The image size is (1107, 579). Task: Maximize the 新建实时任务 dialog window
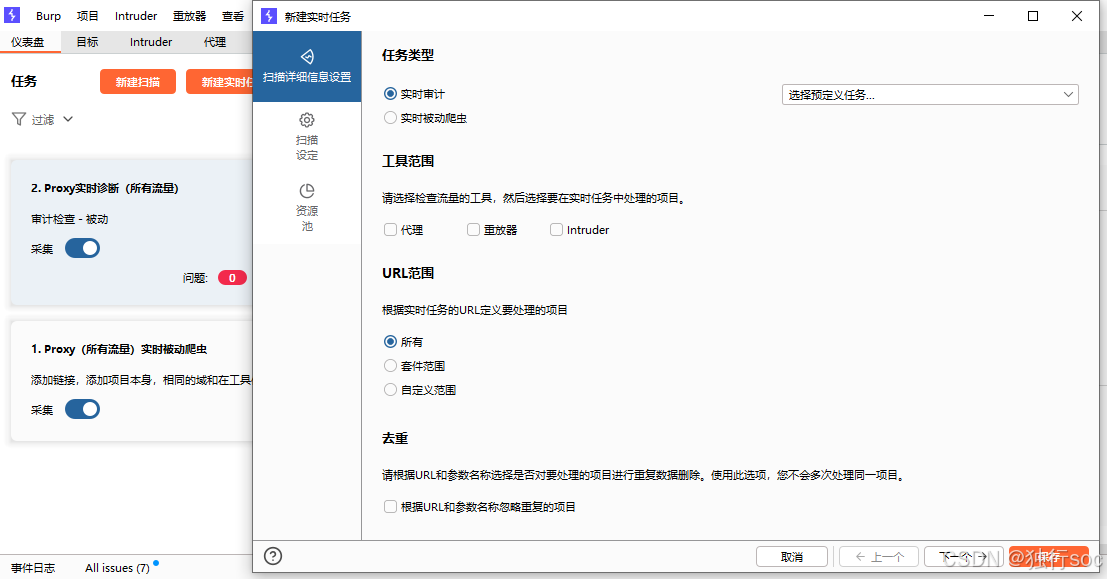point(1033,16)
